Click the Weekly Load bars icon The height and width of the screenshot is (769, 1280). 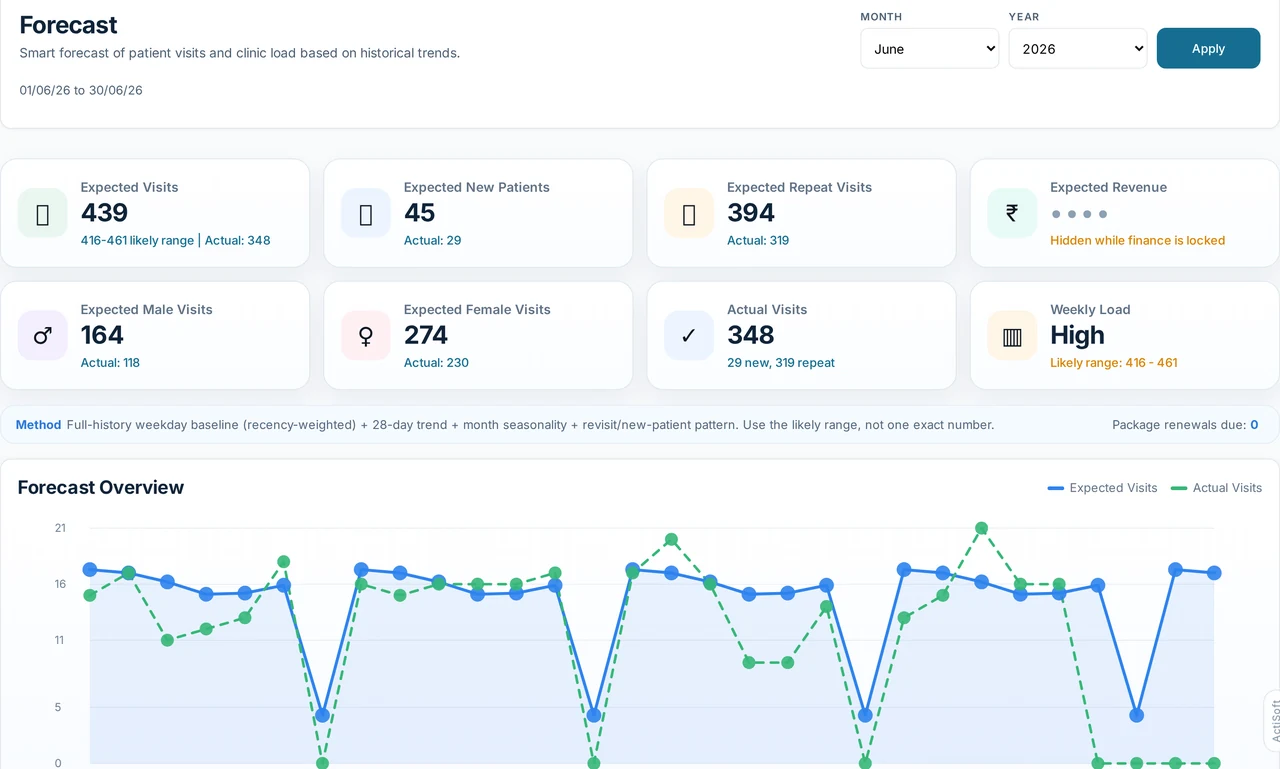click(1012, 336)
